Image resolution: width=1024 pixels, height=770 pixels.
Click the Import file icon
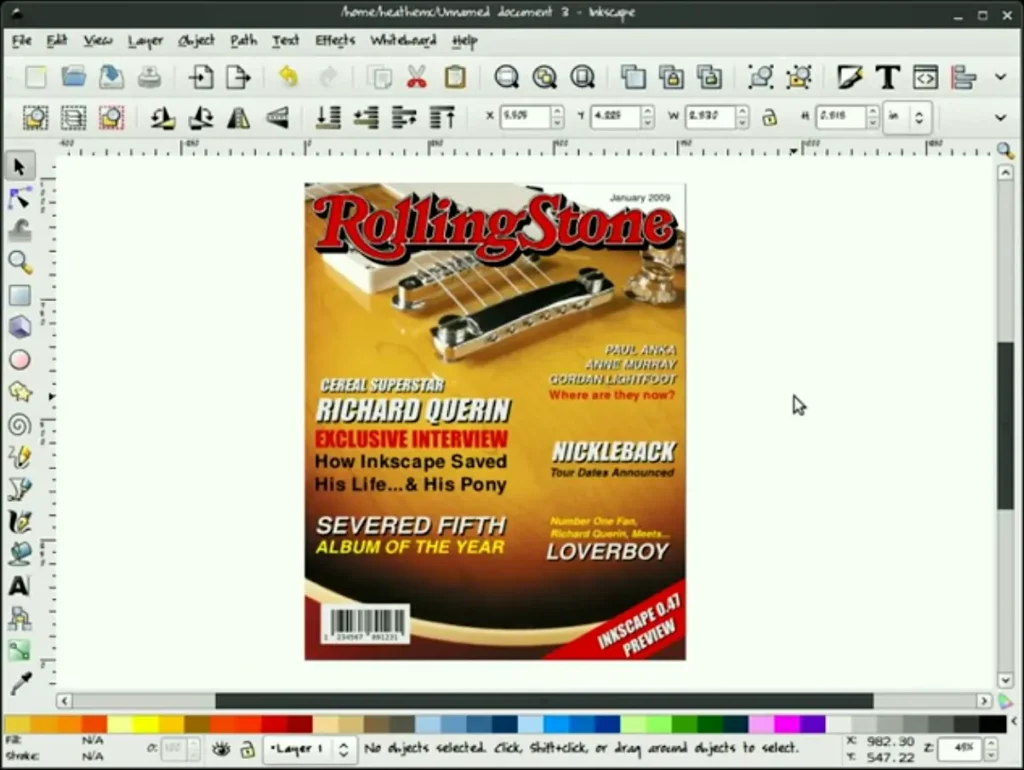click(201, 77)
